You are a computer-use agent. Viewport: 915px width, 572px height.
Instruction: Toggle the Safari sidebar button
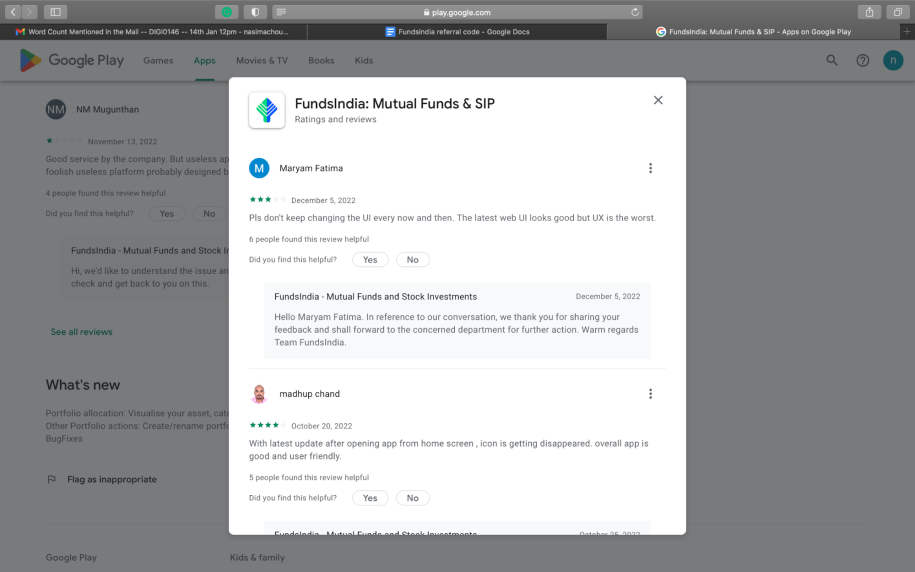55,12
